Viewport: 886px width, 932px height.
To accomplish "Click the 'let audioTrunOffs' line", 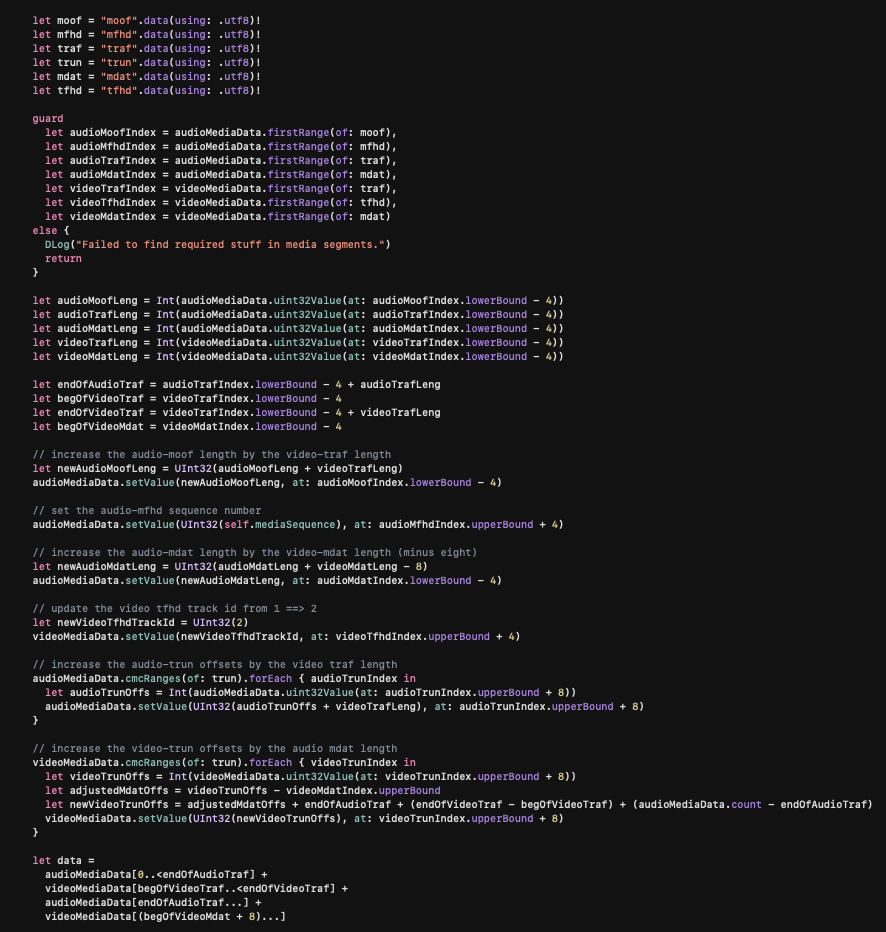I will tap(311, 692).
